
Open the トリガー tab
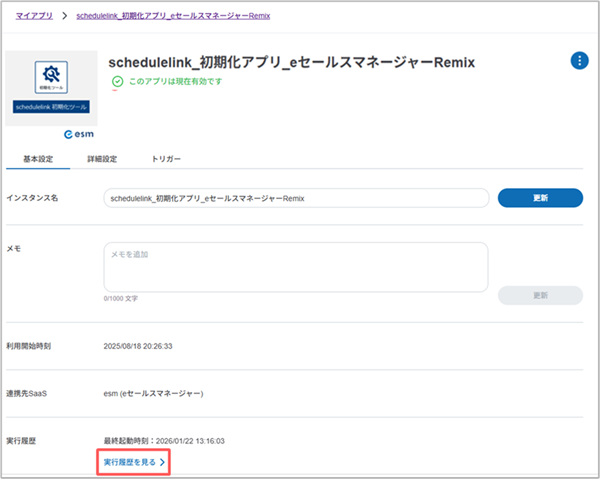click(x=166, y=159)
